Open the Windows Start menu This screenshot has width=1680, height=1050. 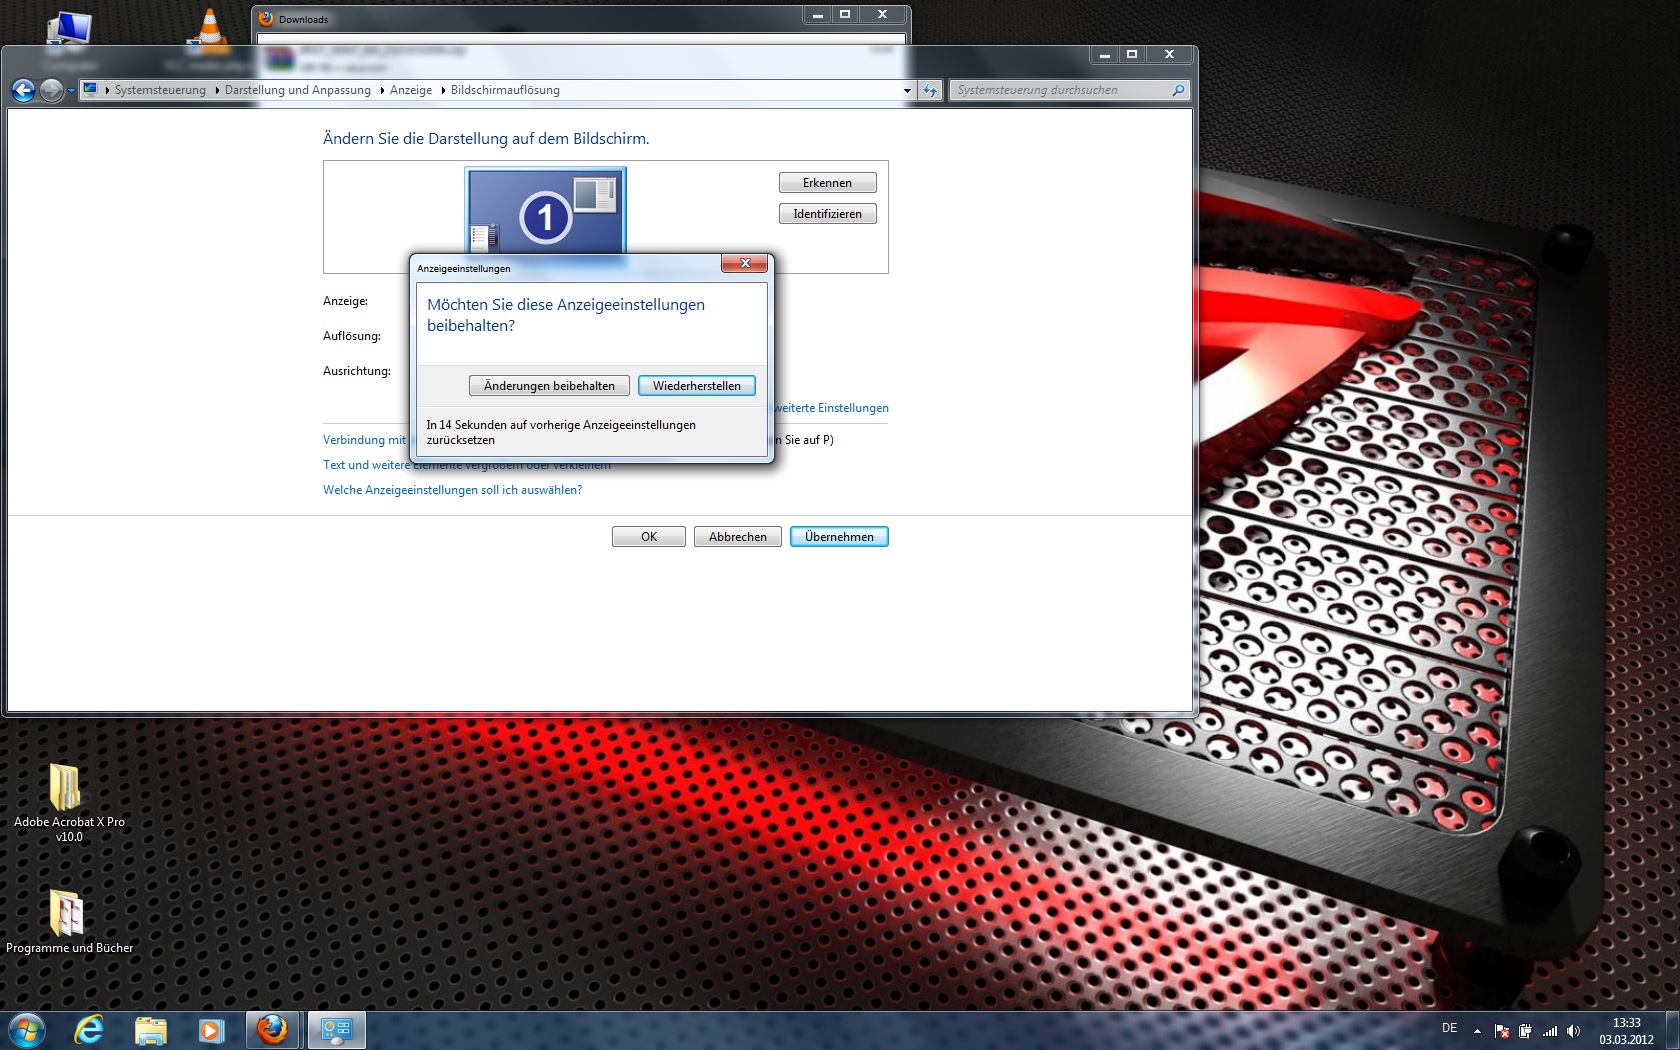[x=26, y=1029]
